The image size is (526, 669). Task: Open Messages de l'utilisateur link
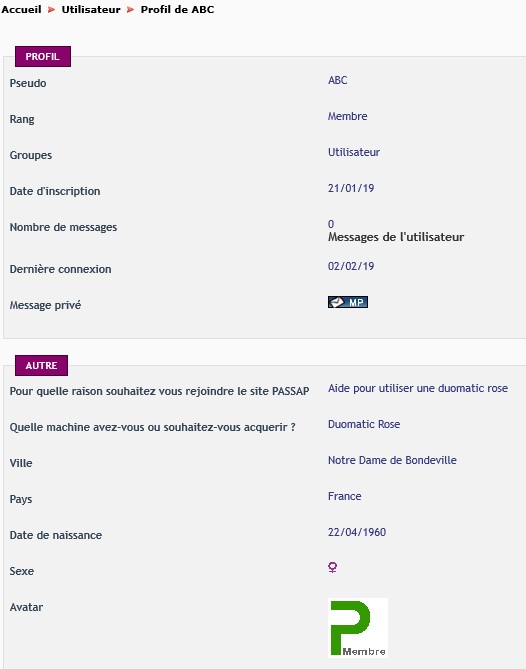click(396, 237)
